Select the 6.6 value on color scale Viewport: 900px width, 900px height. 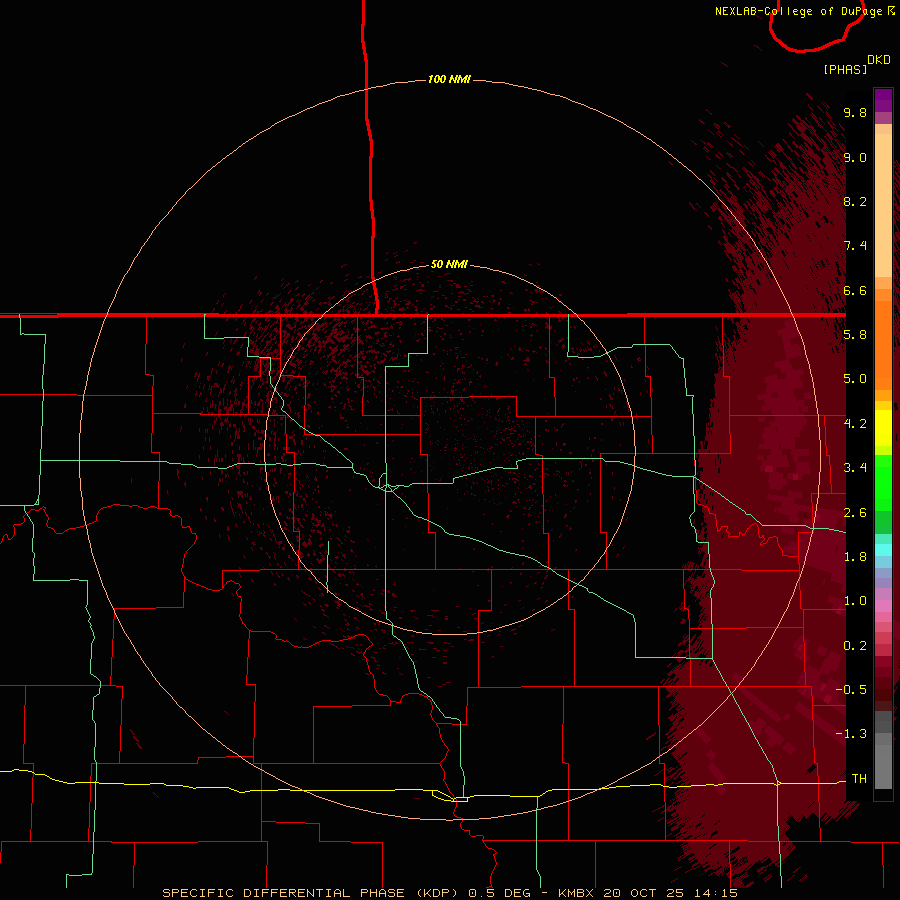855,290
